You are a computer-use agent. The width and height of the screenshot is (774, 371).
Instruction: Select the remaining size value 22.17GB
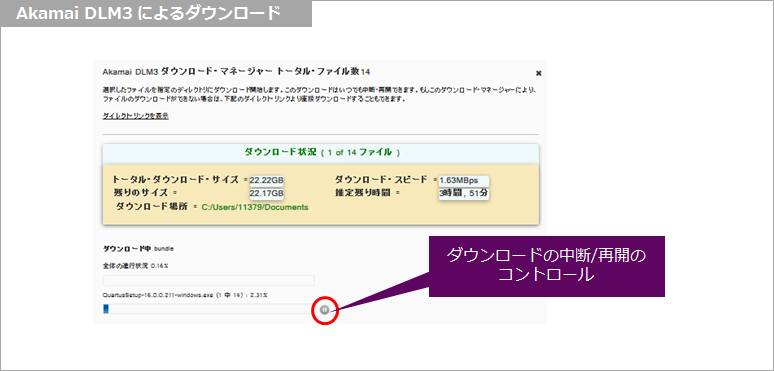pos(267,193)
